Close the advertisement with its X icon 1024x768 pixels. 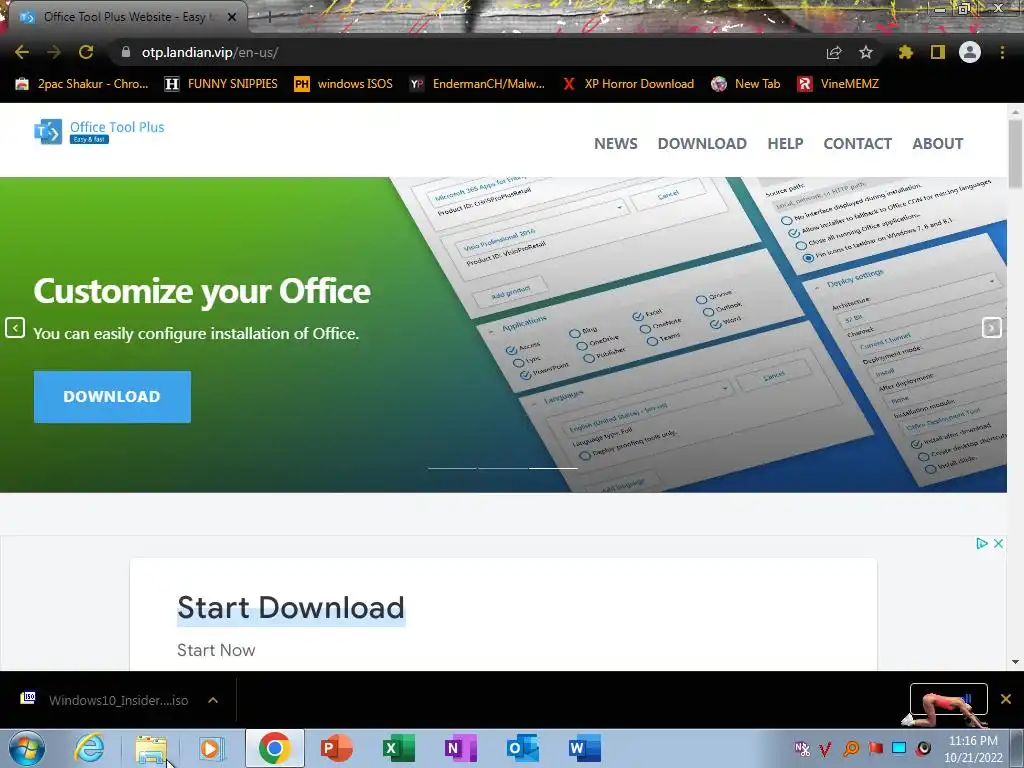(999, 543)
